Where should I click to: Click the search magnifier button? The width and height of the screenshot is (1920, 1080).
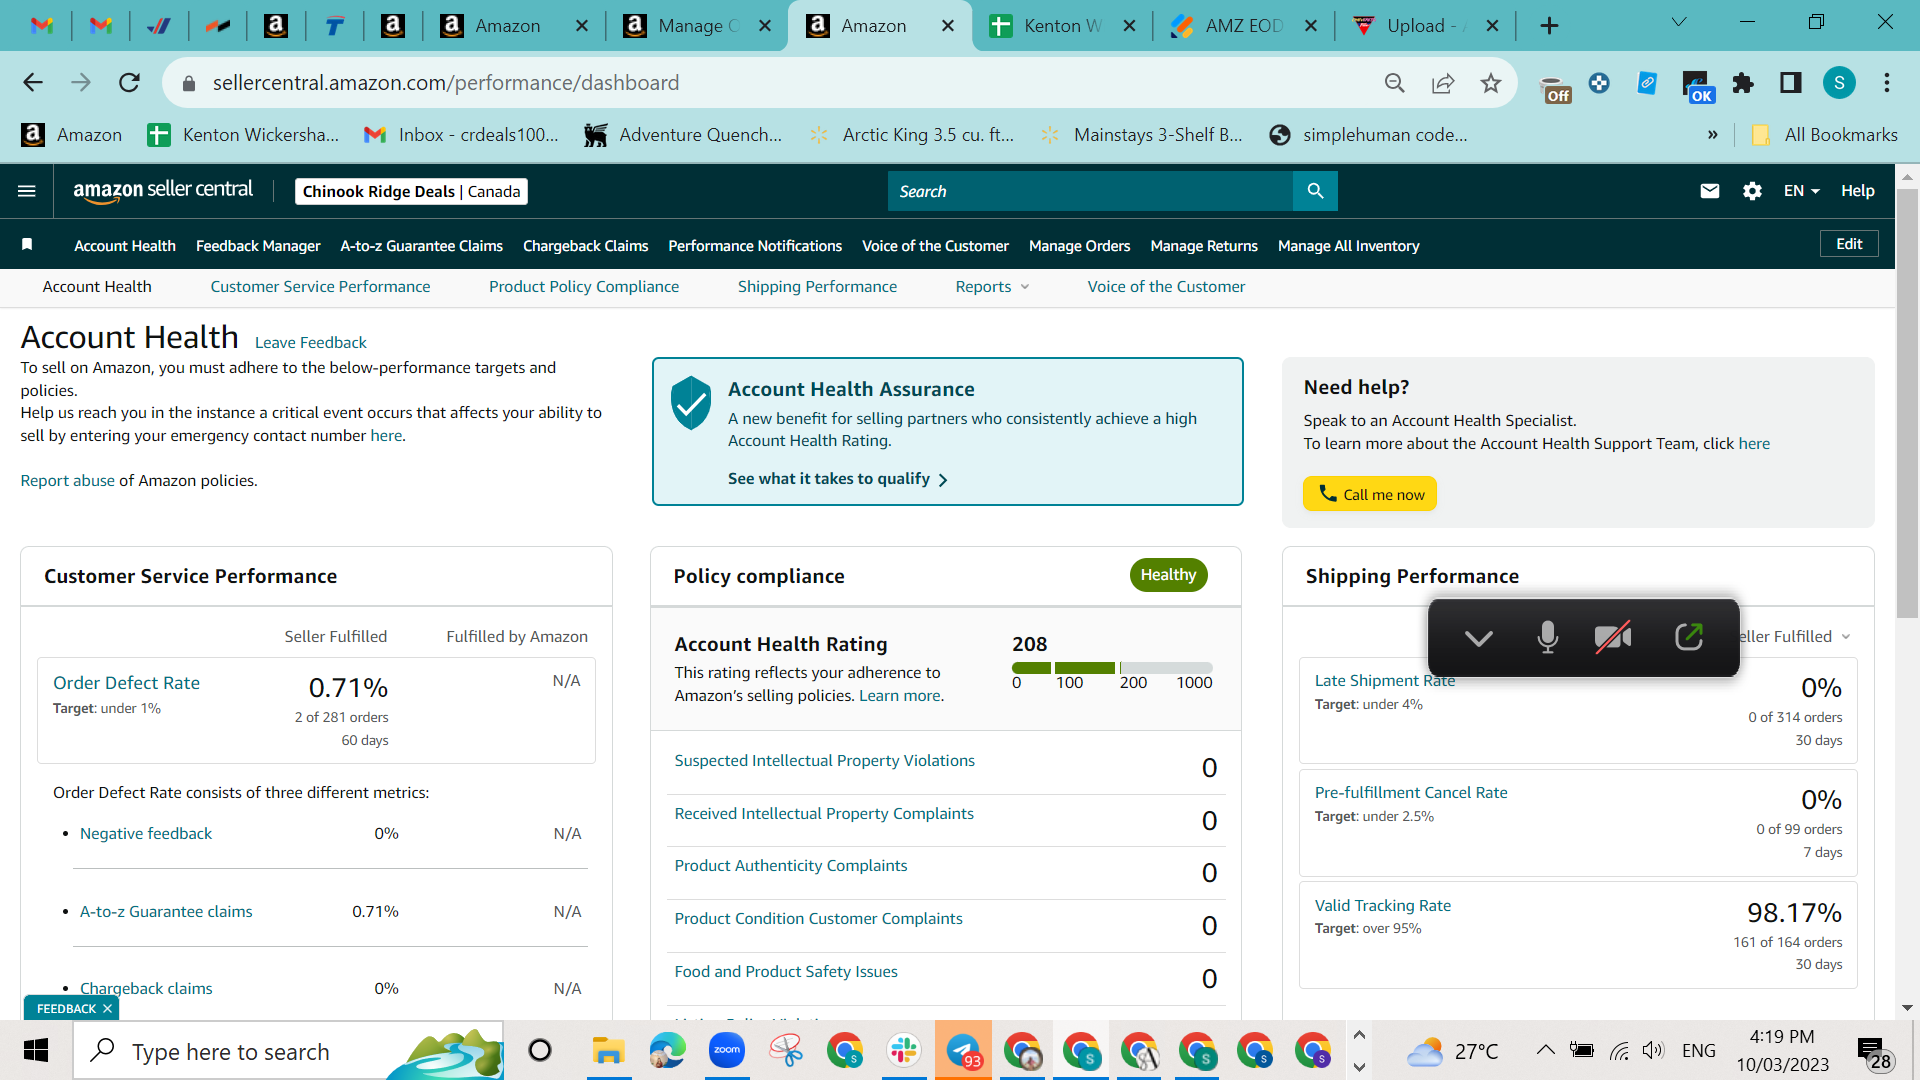[1315, 191]
